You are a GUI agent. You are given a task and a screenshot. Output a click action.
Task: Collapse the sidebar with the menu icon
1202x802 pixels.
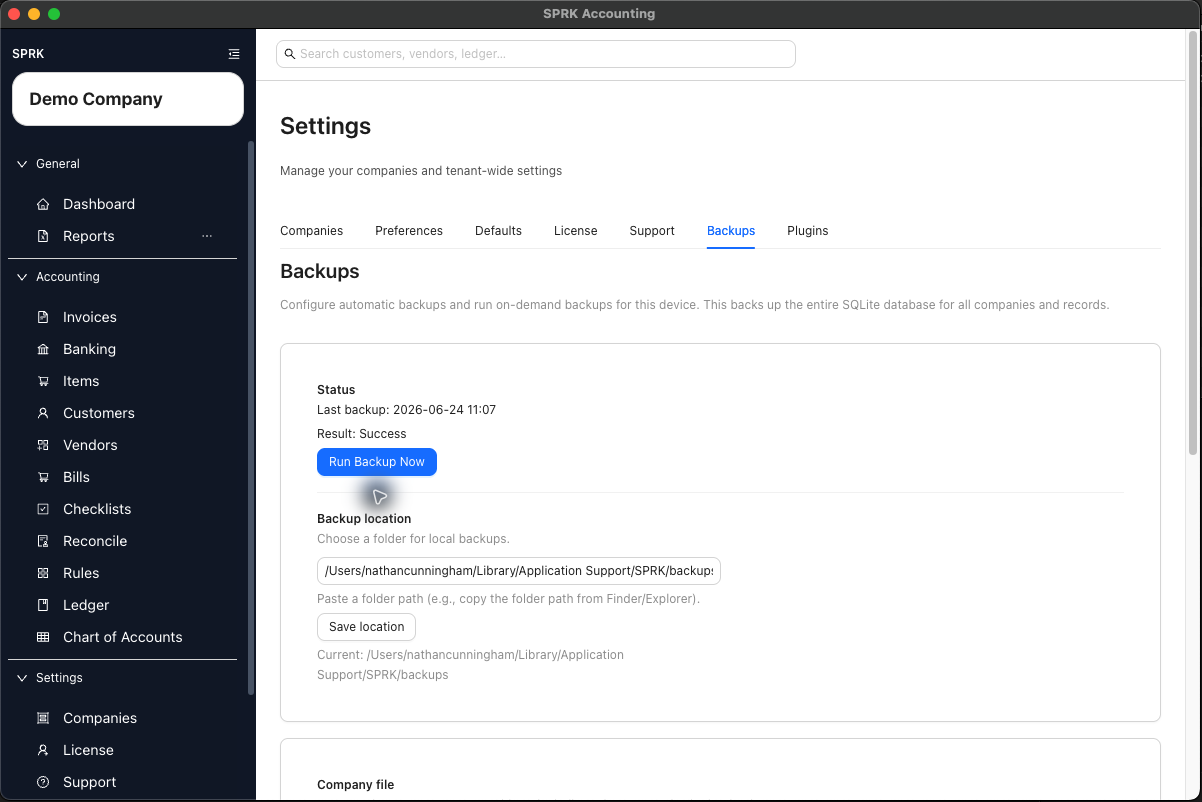tap(234, 54)
